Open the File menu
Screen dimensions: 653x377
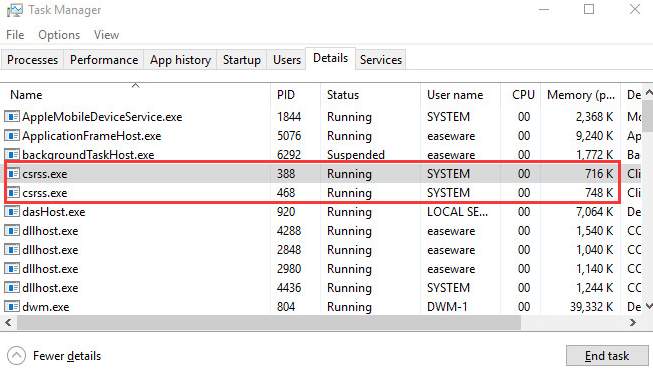coord(15,35)
